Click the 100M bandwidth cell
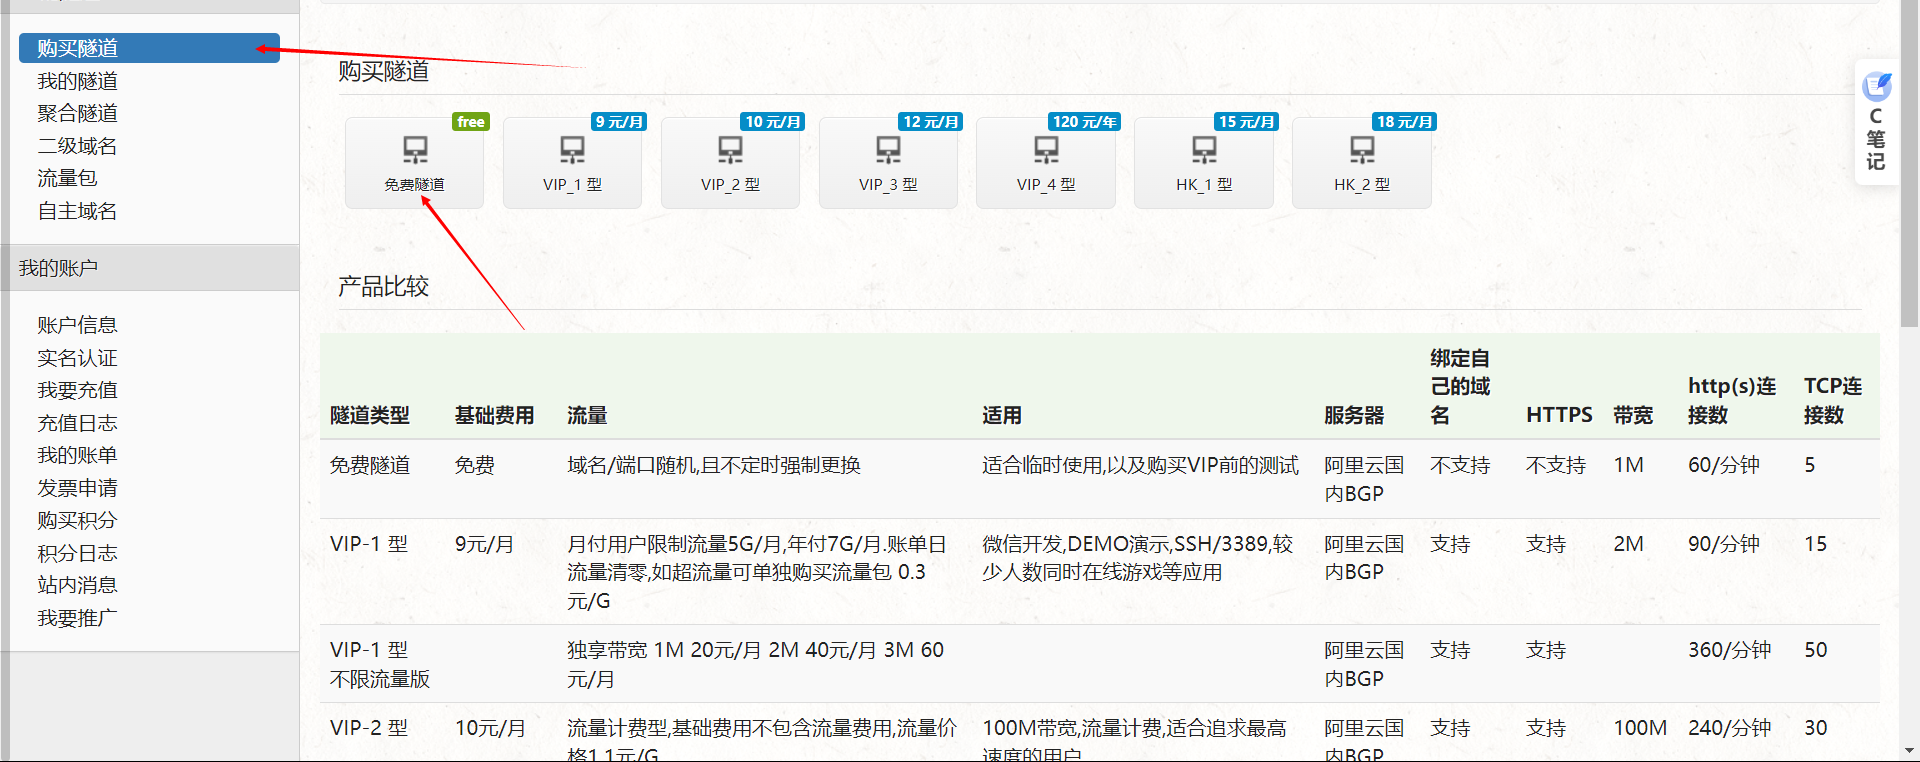 (1640, 728)
